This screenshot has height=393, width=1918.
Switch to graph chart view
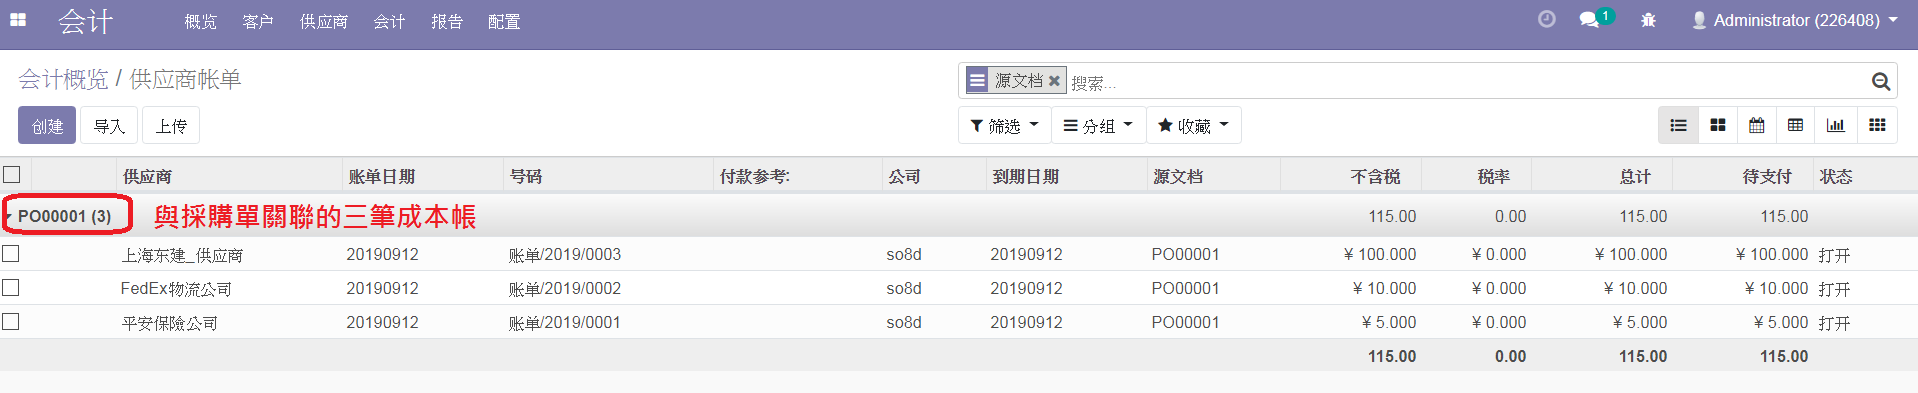1836,125
